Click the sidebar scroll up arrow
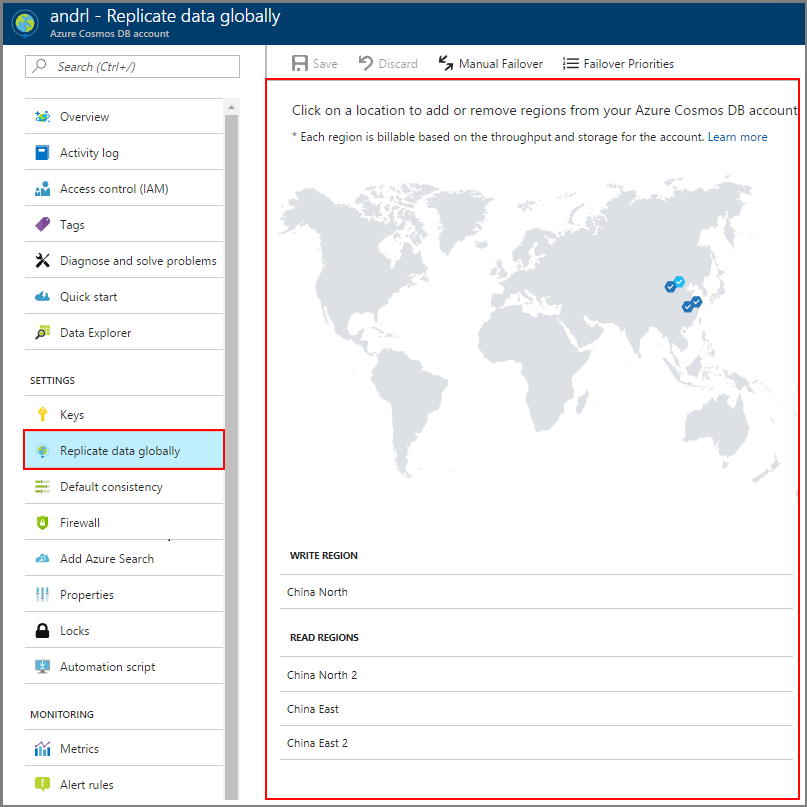Viewport: 807px width, 807px height. 231,107
